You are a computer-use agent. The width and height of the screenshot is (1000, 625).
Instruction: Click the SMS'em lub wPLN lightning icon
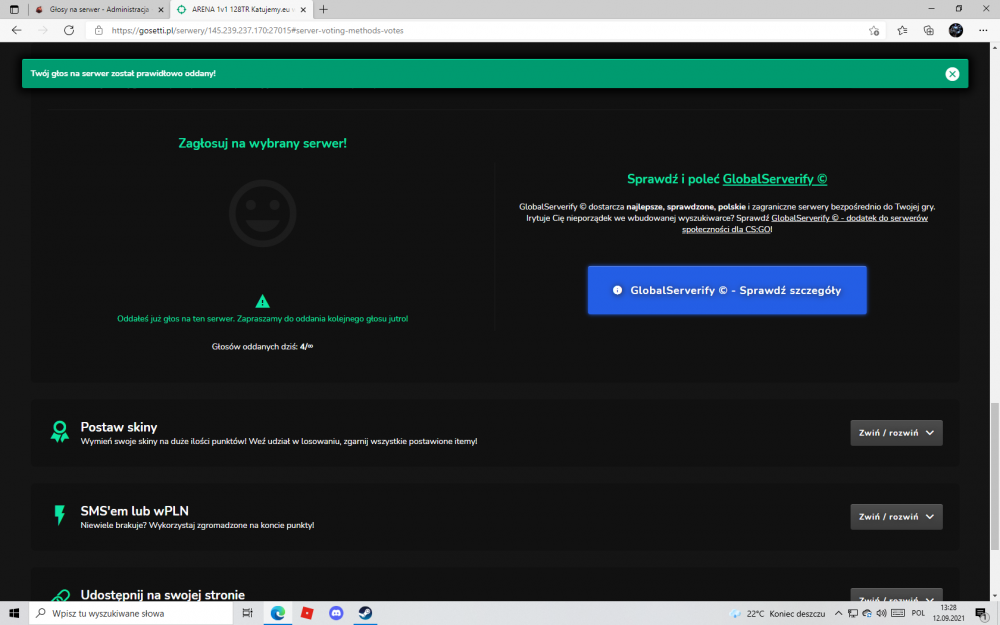pos(60,515)
